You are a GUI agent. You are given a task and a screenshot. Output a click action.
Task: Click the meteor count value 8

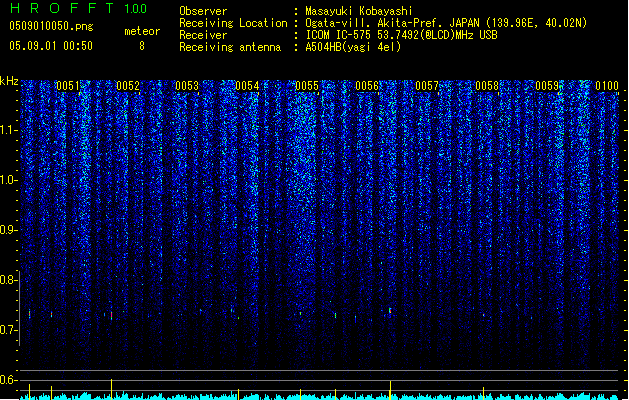tap(142, 46)
